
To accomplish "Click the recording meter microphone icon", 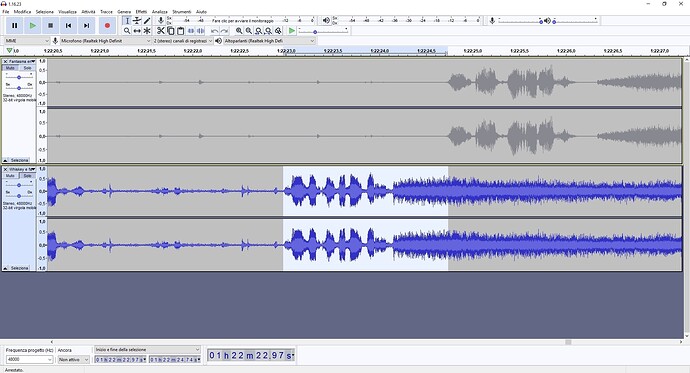I will click(161, 20).
